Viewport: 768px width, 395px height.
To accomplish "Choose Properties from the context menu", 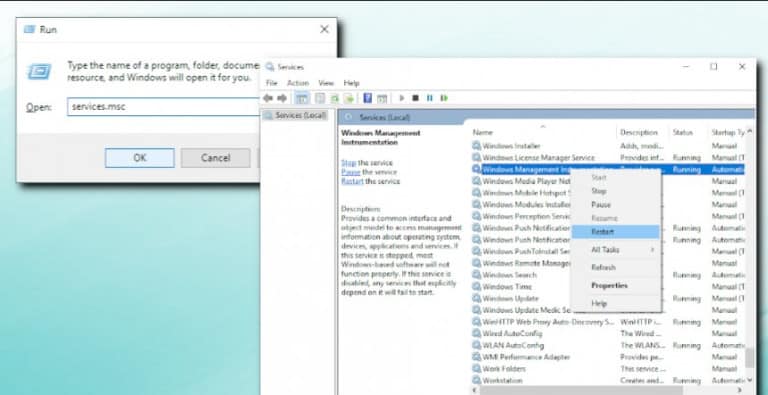I will (x=617, y=286).
